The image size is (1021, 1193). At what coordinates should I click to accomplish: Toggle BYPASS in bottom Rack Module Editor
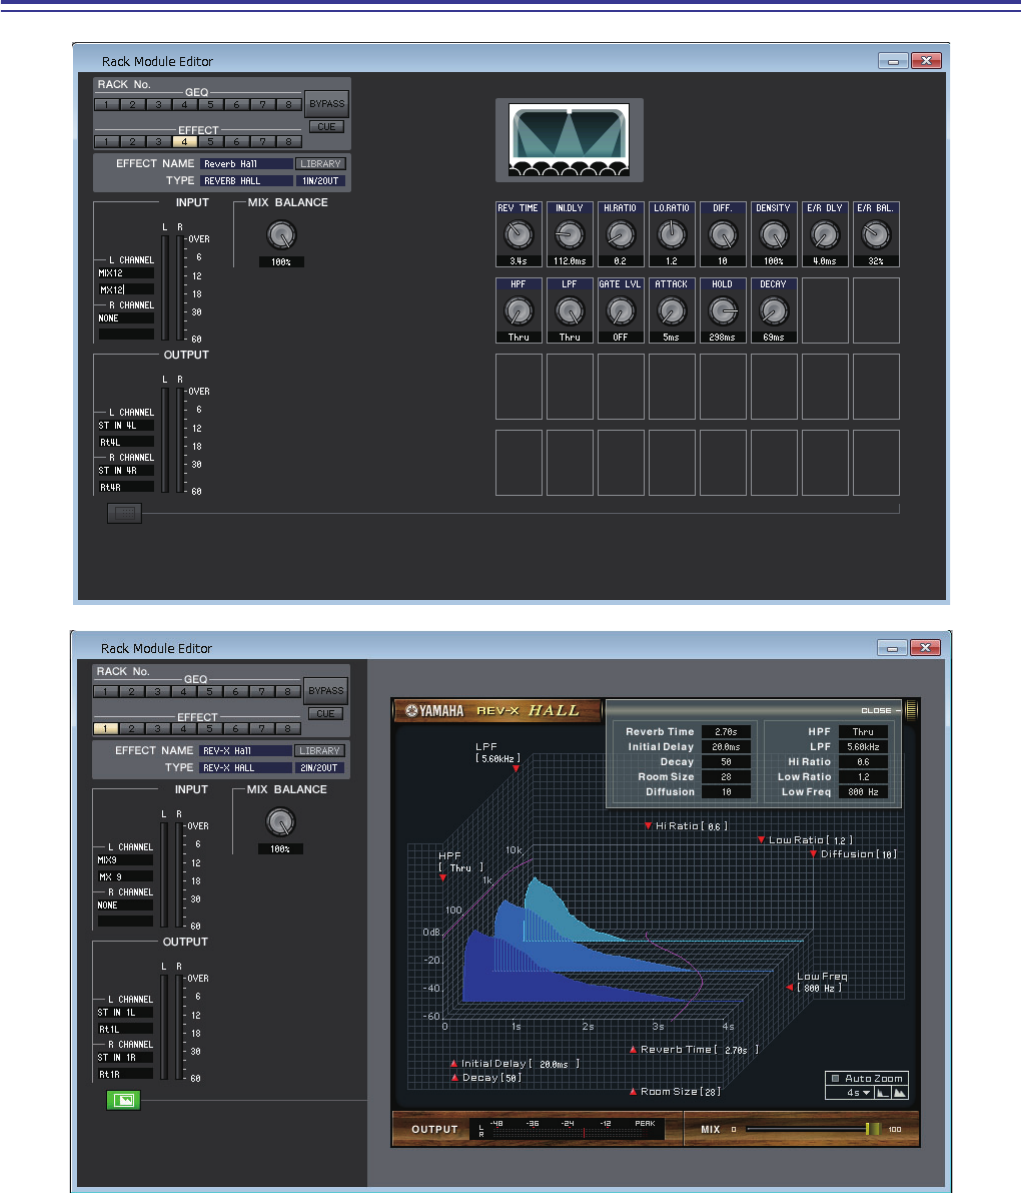[x=326, y=691]
